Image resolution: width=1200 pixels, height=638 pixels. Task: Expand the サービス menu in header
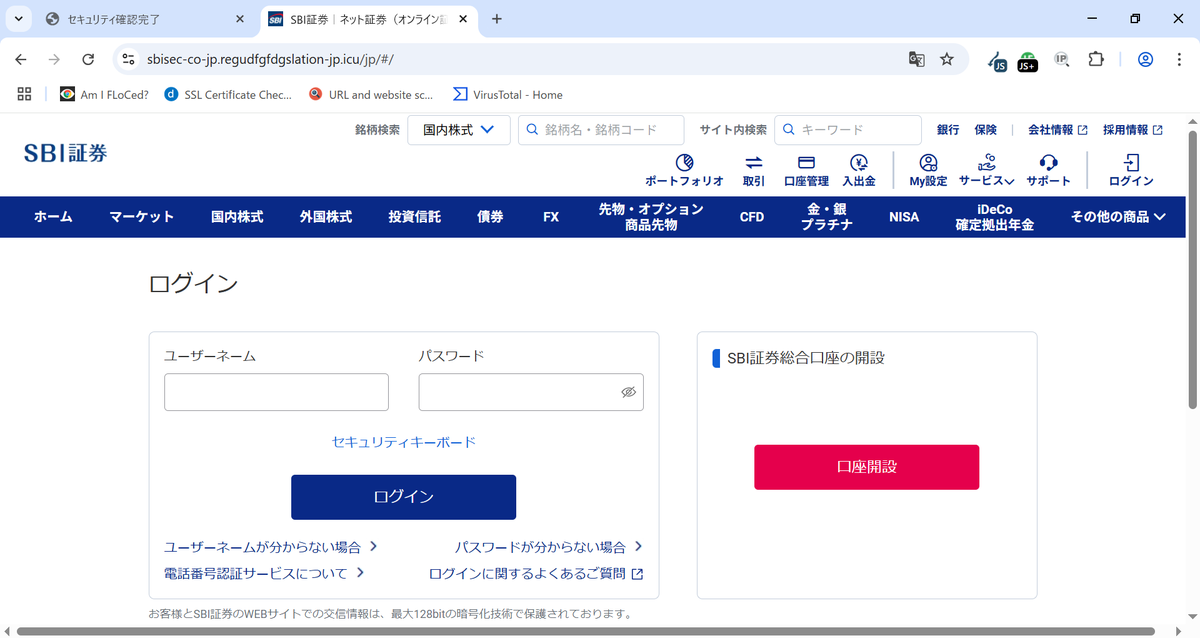click(986, 170)
